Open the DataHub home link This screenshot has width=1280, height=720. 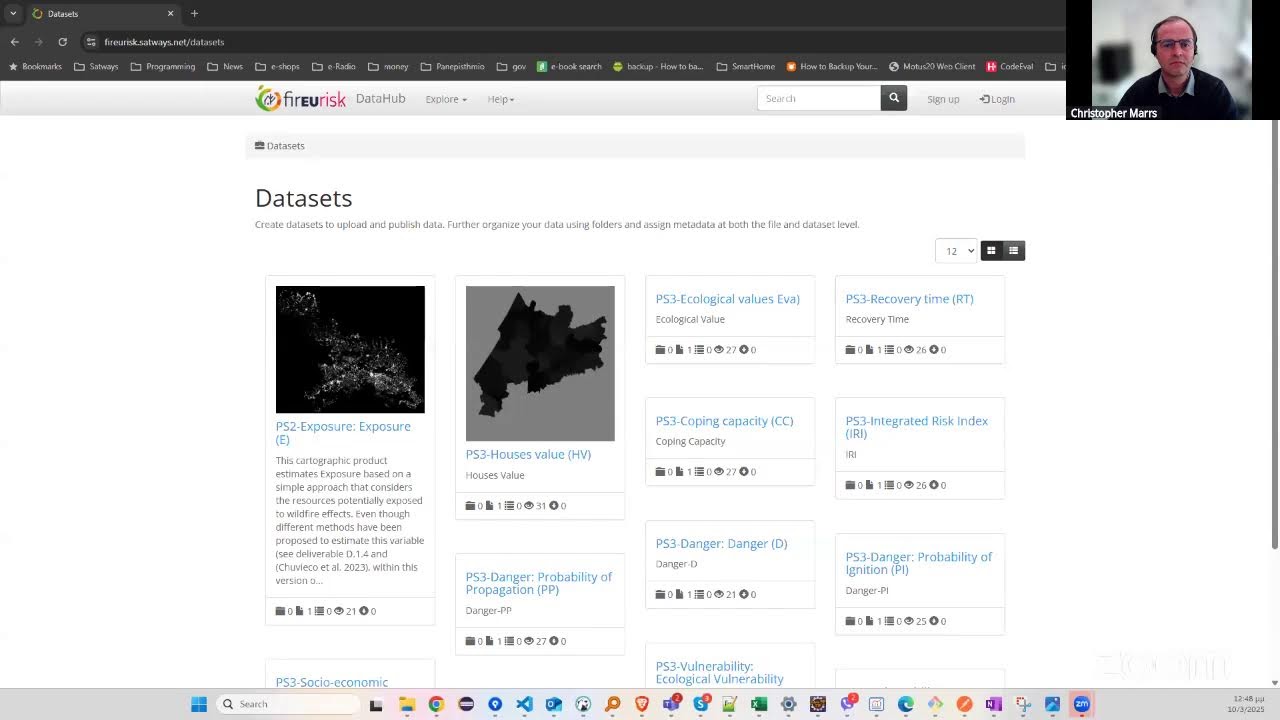pyautogui.click(x=380, y=98)
